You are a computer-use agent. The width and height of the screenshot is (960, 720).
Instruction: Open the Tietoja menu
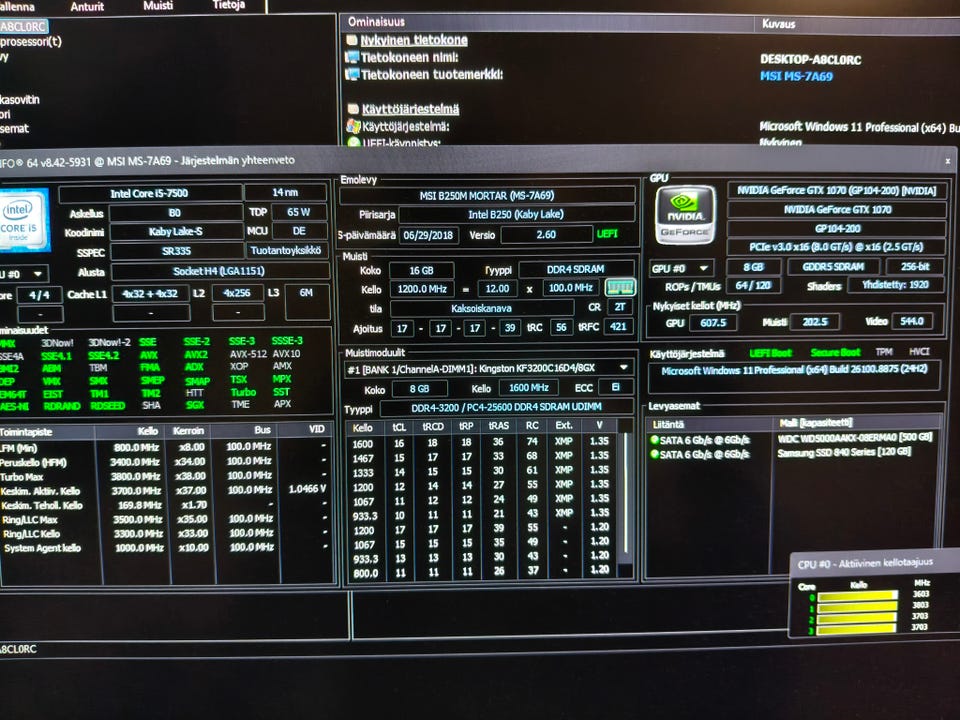point(228,5)
